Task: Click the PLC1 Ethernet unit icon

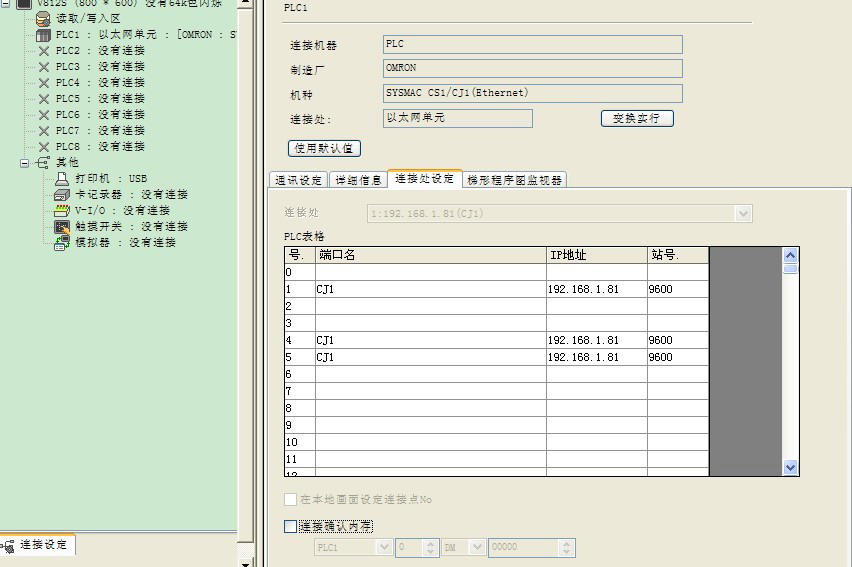Action: point(43,34)
